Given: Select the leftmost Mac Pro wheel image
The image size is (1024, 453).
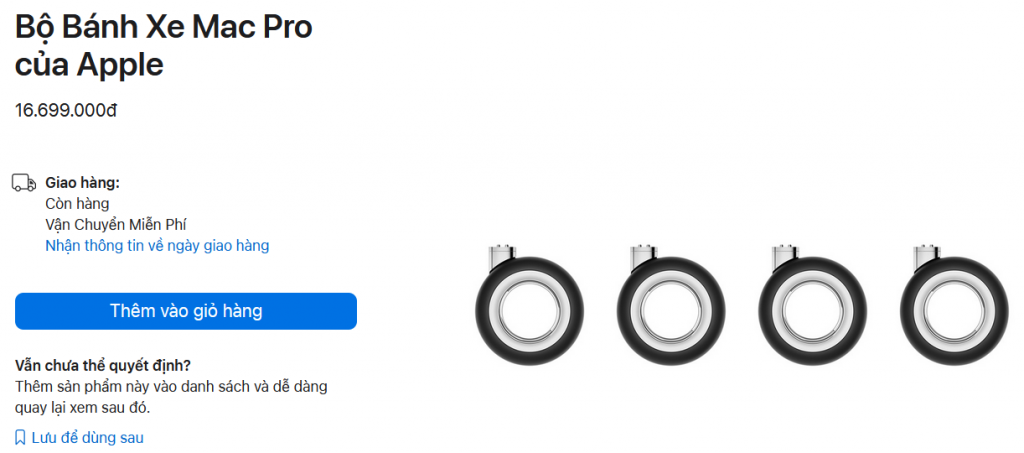Looking at the screenshot, I should point(529,305).
